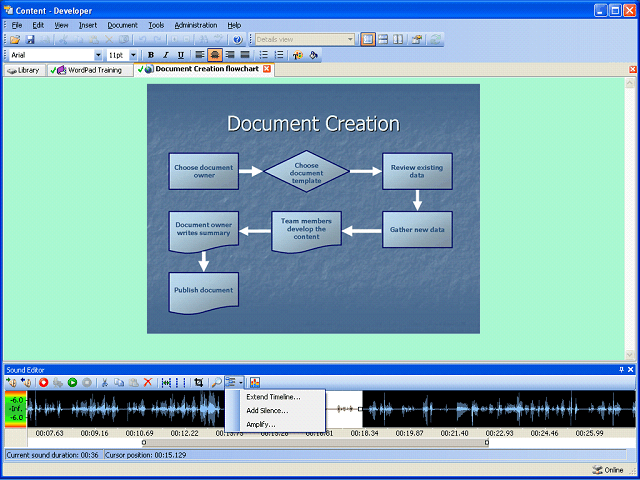Click the Open folder icon in the main toolbar
This screenshot has height=480, width=640.
tap(14, 39)
